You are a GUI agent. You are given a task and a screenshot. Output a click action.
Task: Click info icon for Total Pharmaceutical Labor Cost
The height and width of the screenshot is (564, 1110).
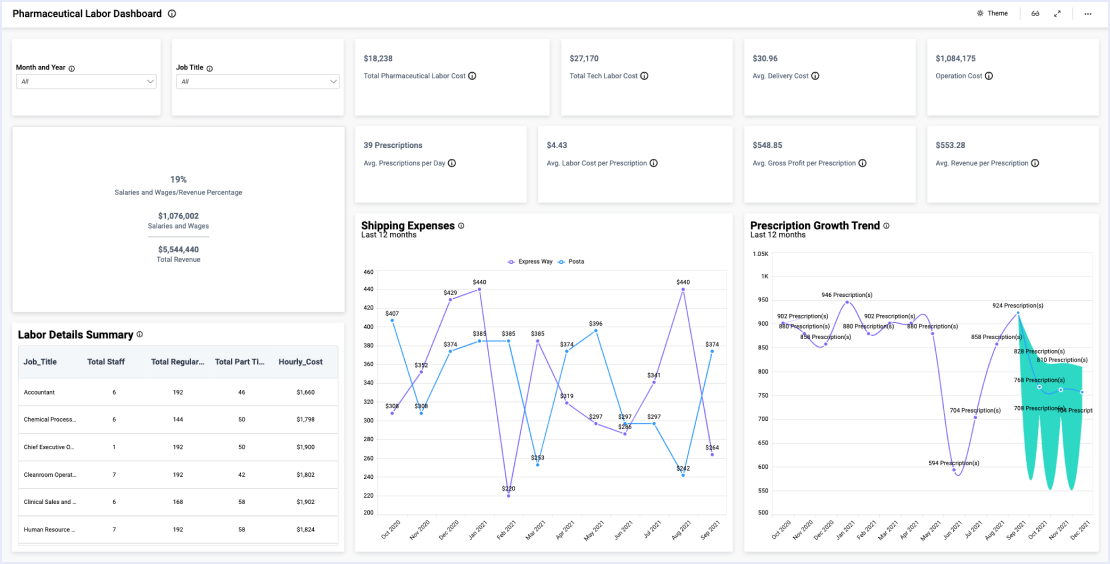click(472, 76)
